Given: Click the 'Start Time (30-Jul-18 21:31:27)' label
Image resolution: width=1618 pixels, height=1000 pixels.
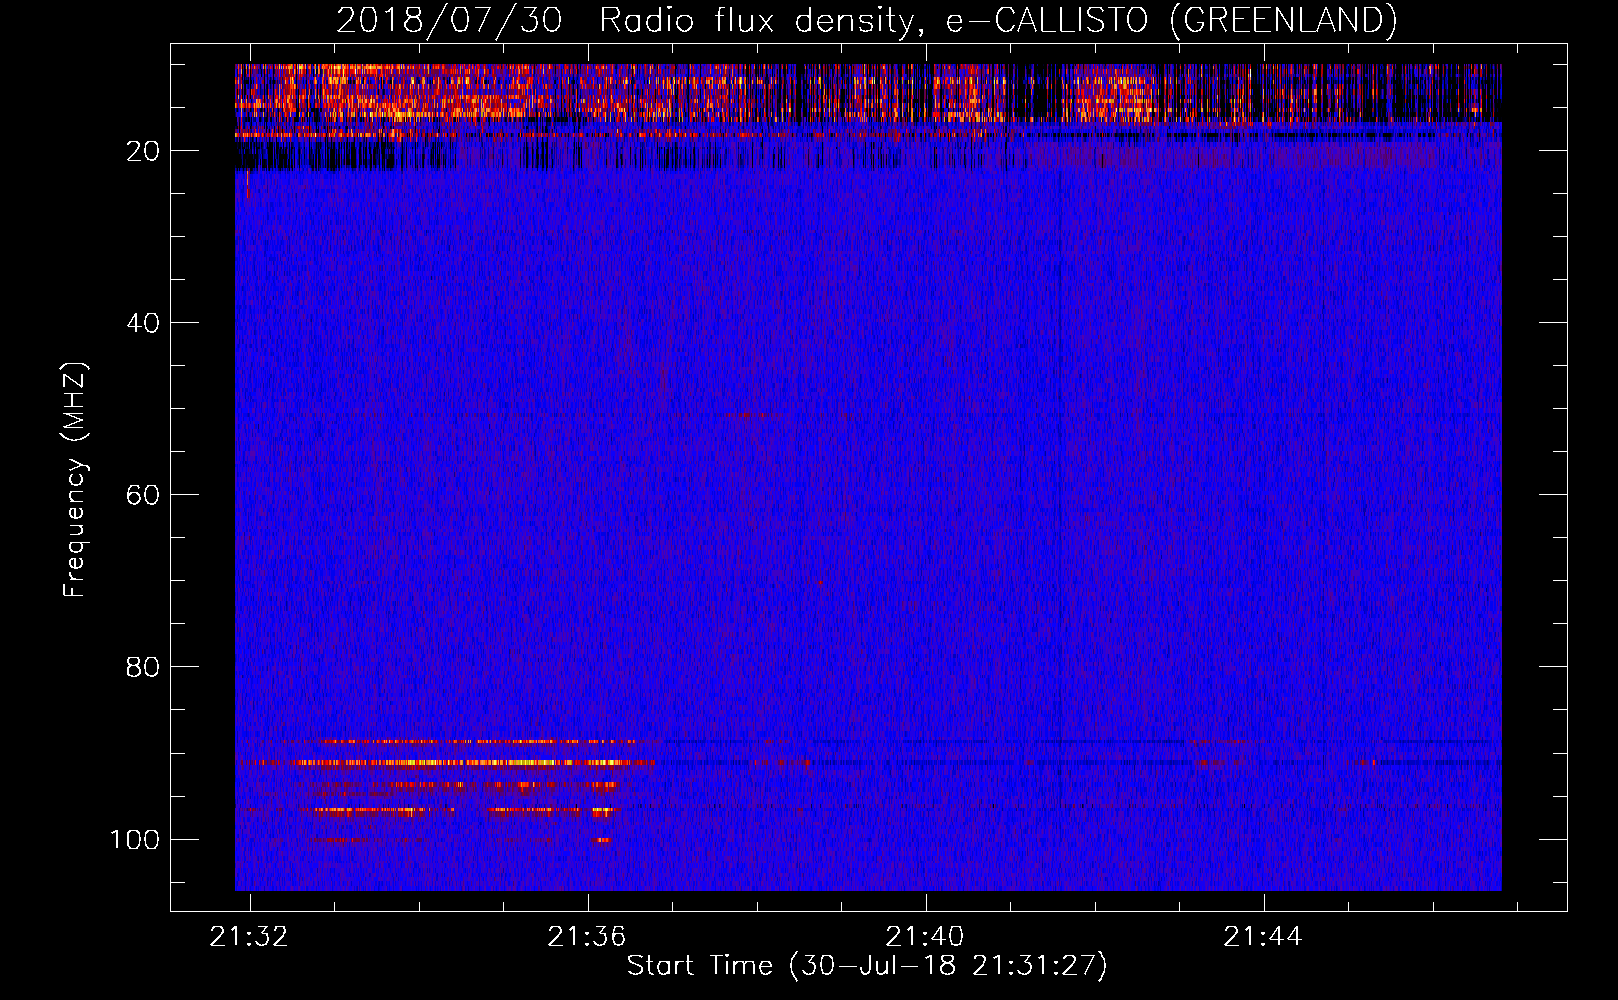Looking at the screenshot, I should (867, 966).
